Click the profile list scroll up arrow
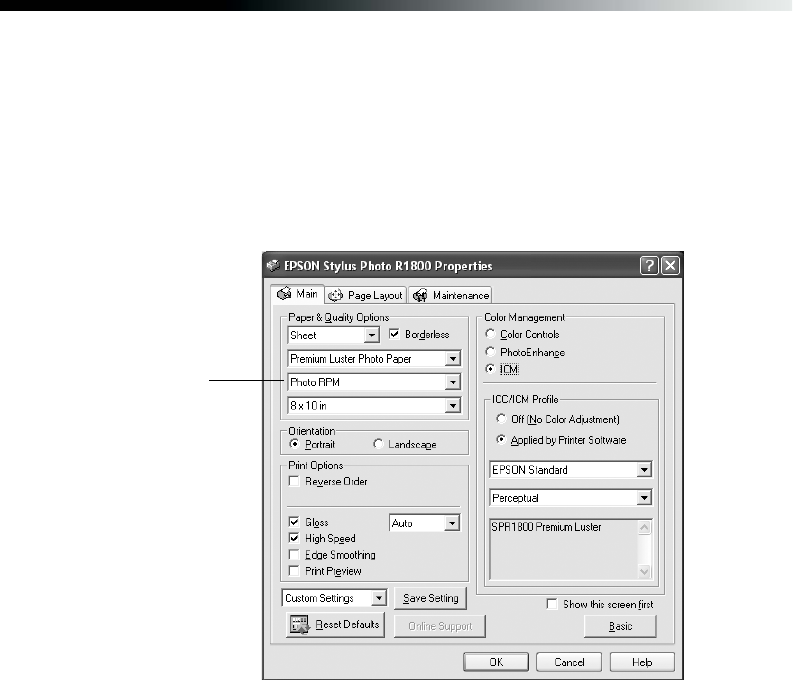 [x=644, y=527]
